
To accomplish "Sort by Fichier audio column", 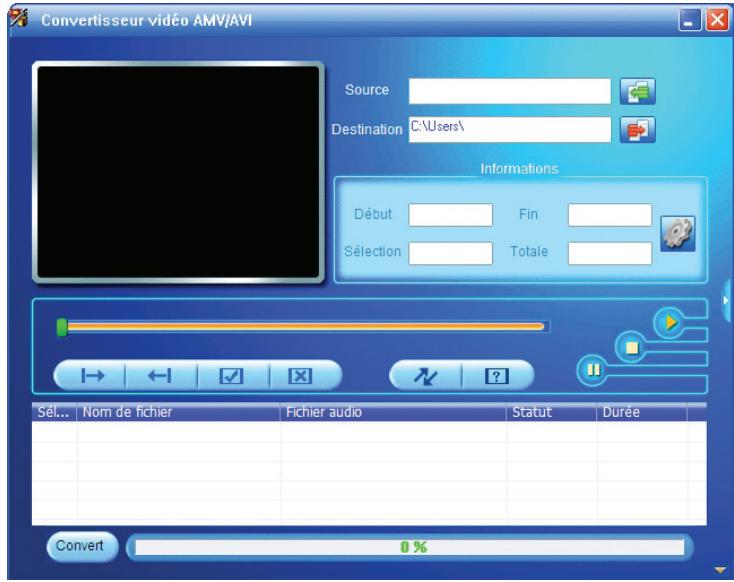I will pyautogui.click(x=393, y=412).
